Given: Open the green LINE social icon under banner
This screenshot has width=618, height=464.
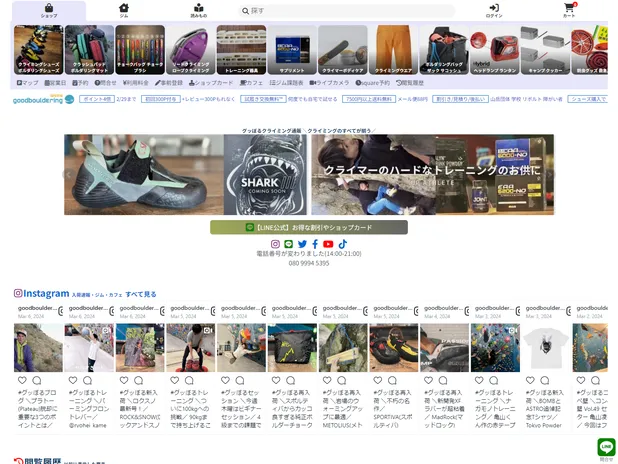Looking at the screenshot, I should 289,244.
